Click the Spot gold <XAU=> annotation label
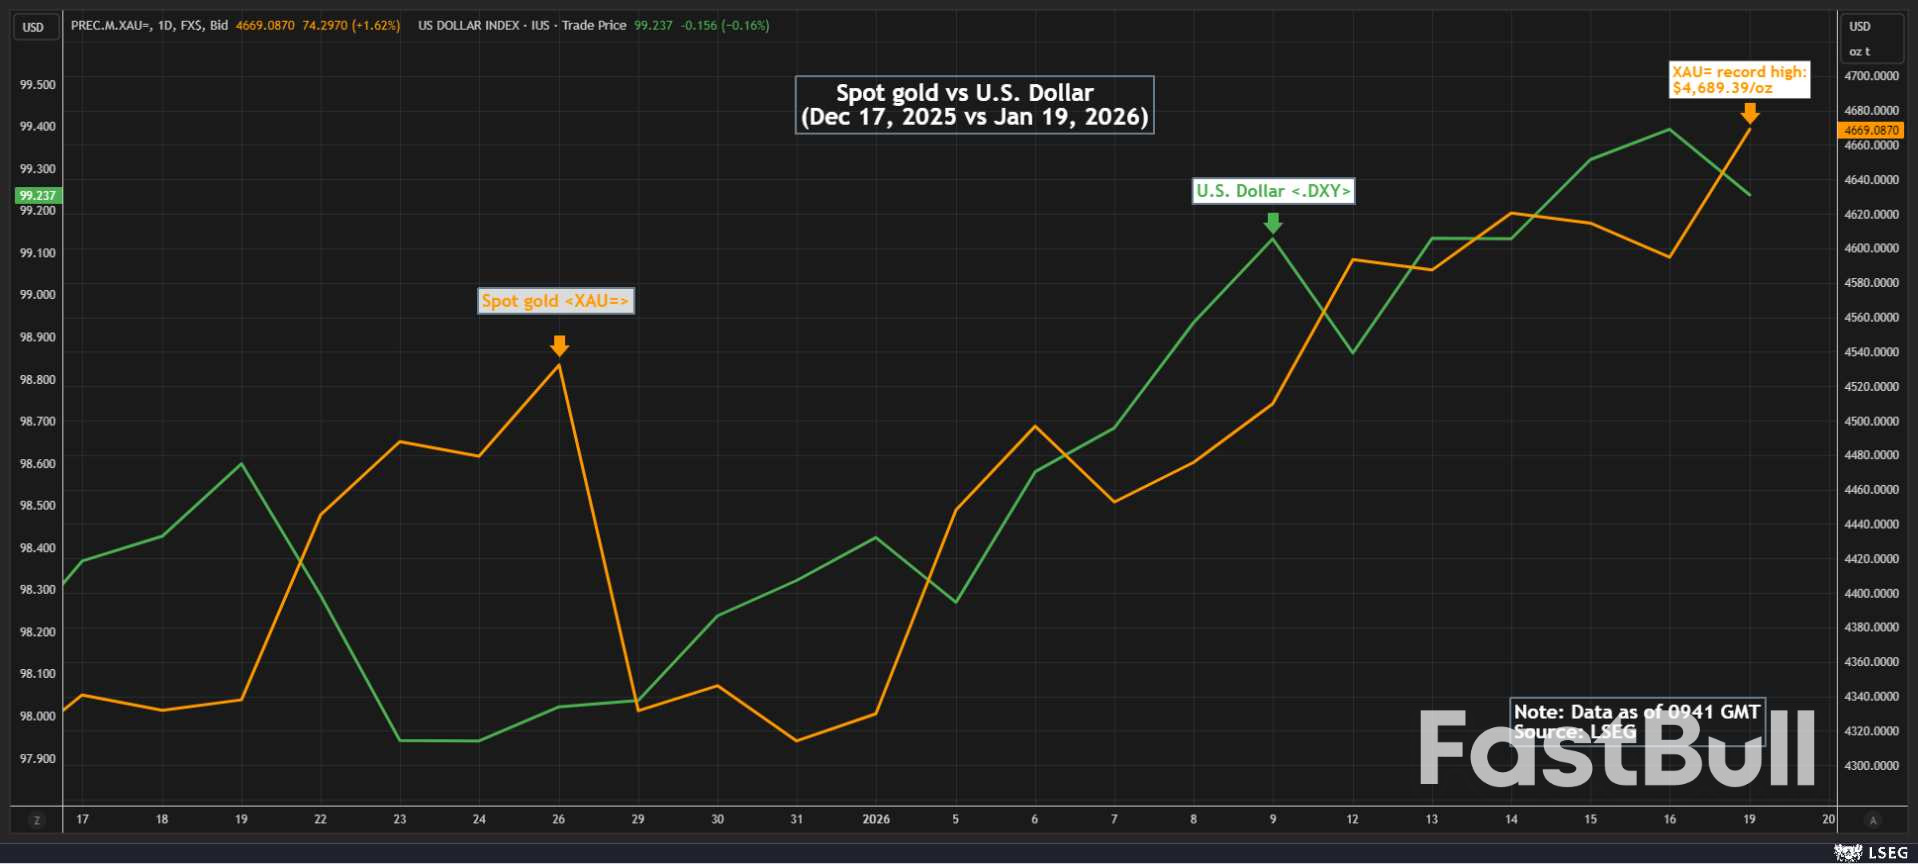The width and height of the screenshot is (1918, 864). coord(556,301)
